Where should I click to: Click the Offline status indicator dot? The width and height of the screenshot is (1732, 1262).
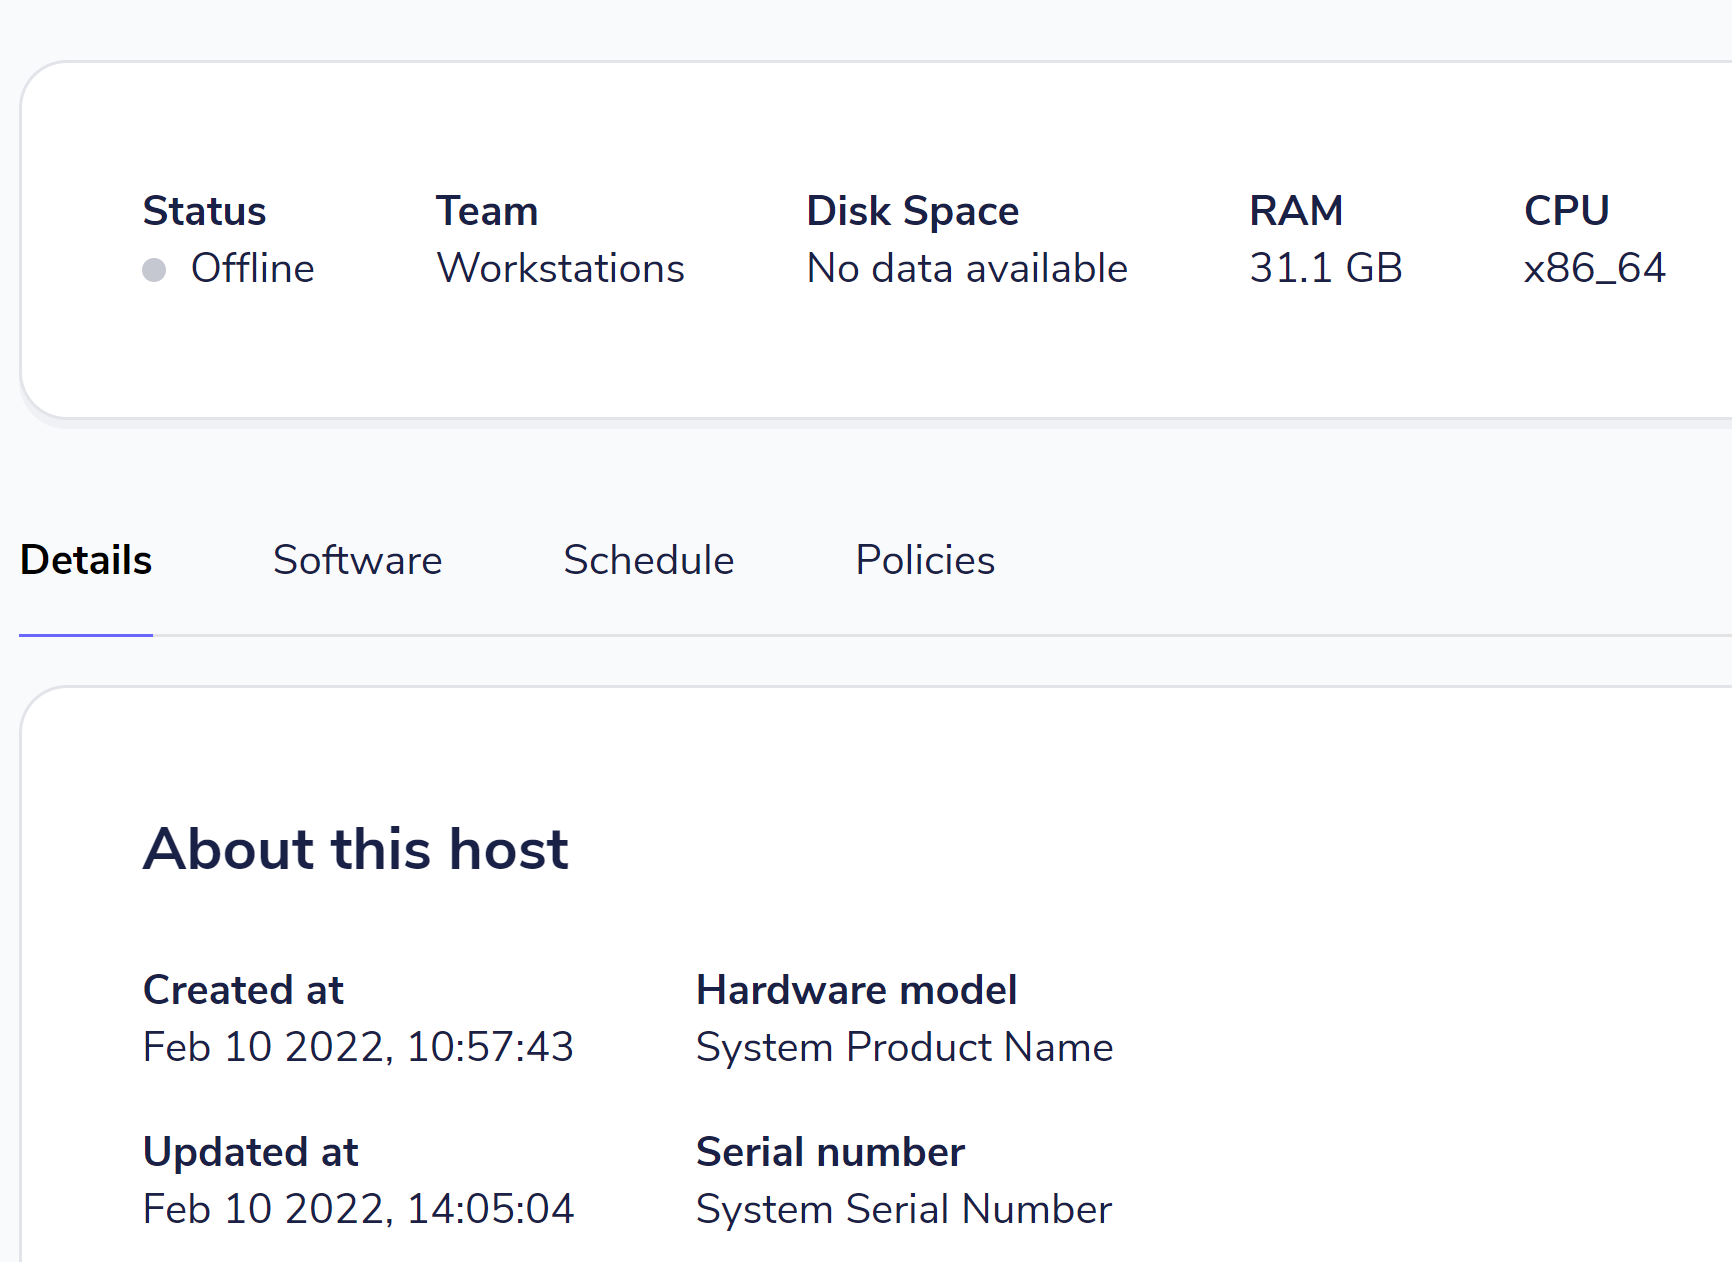point(155,269)
